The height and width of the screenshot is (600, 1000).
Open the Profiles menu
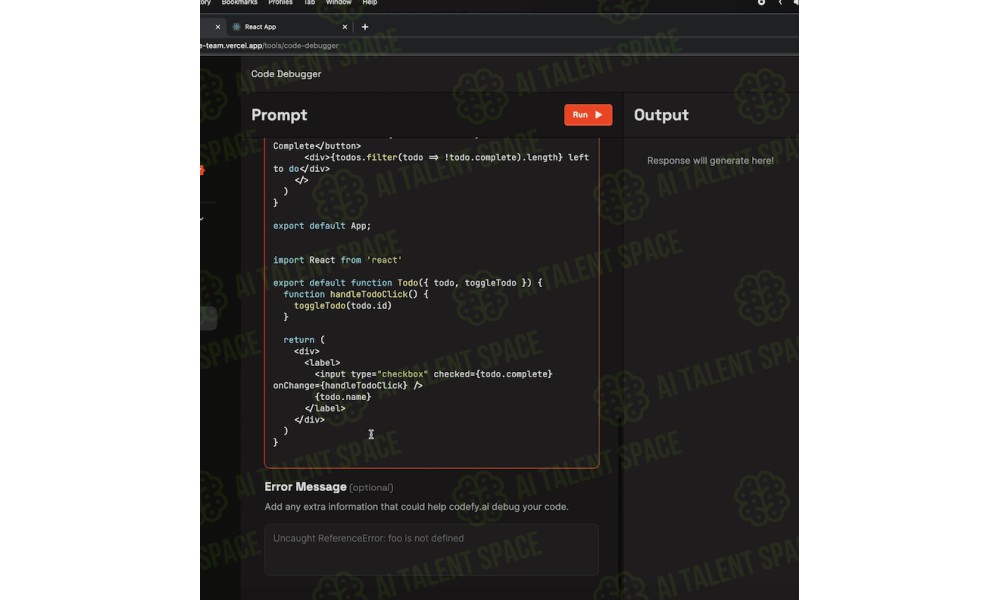(280, 3)
